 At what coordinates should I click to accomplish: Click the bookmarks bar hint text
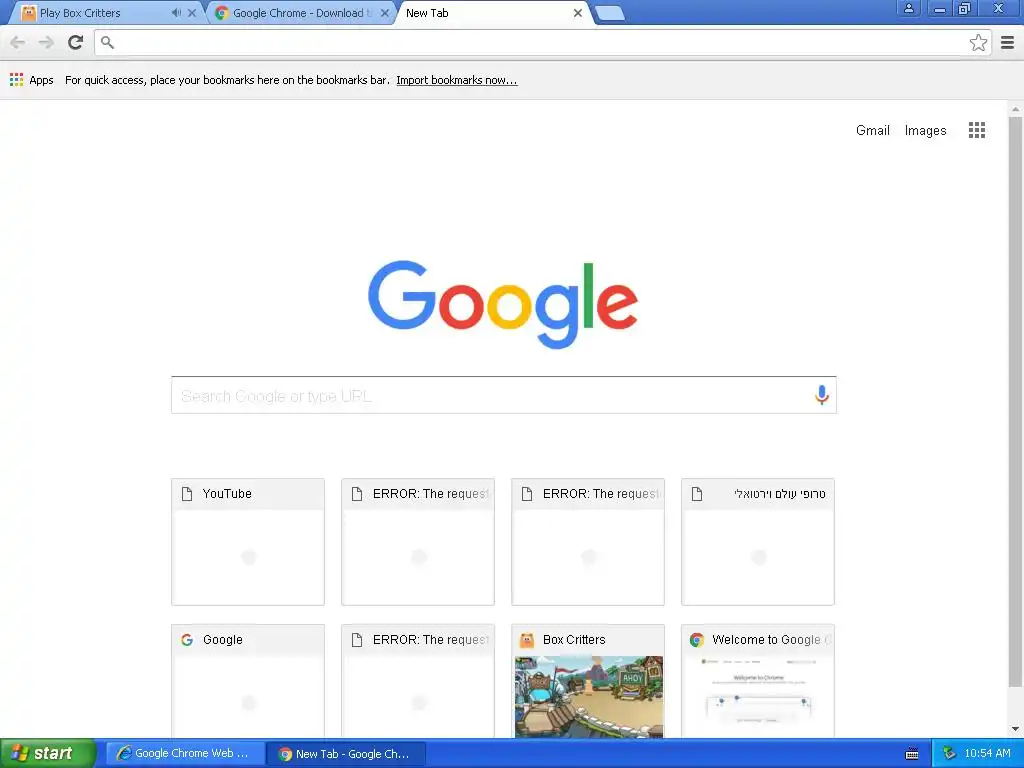pos(227,80)
